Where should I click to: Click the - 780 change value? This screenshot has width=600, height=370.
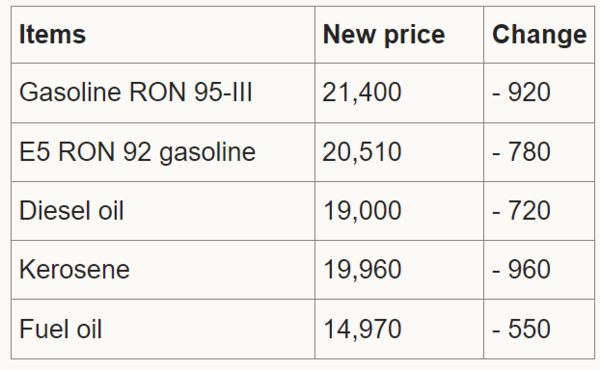click(521, 152)
